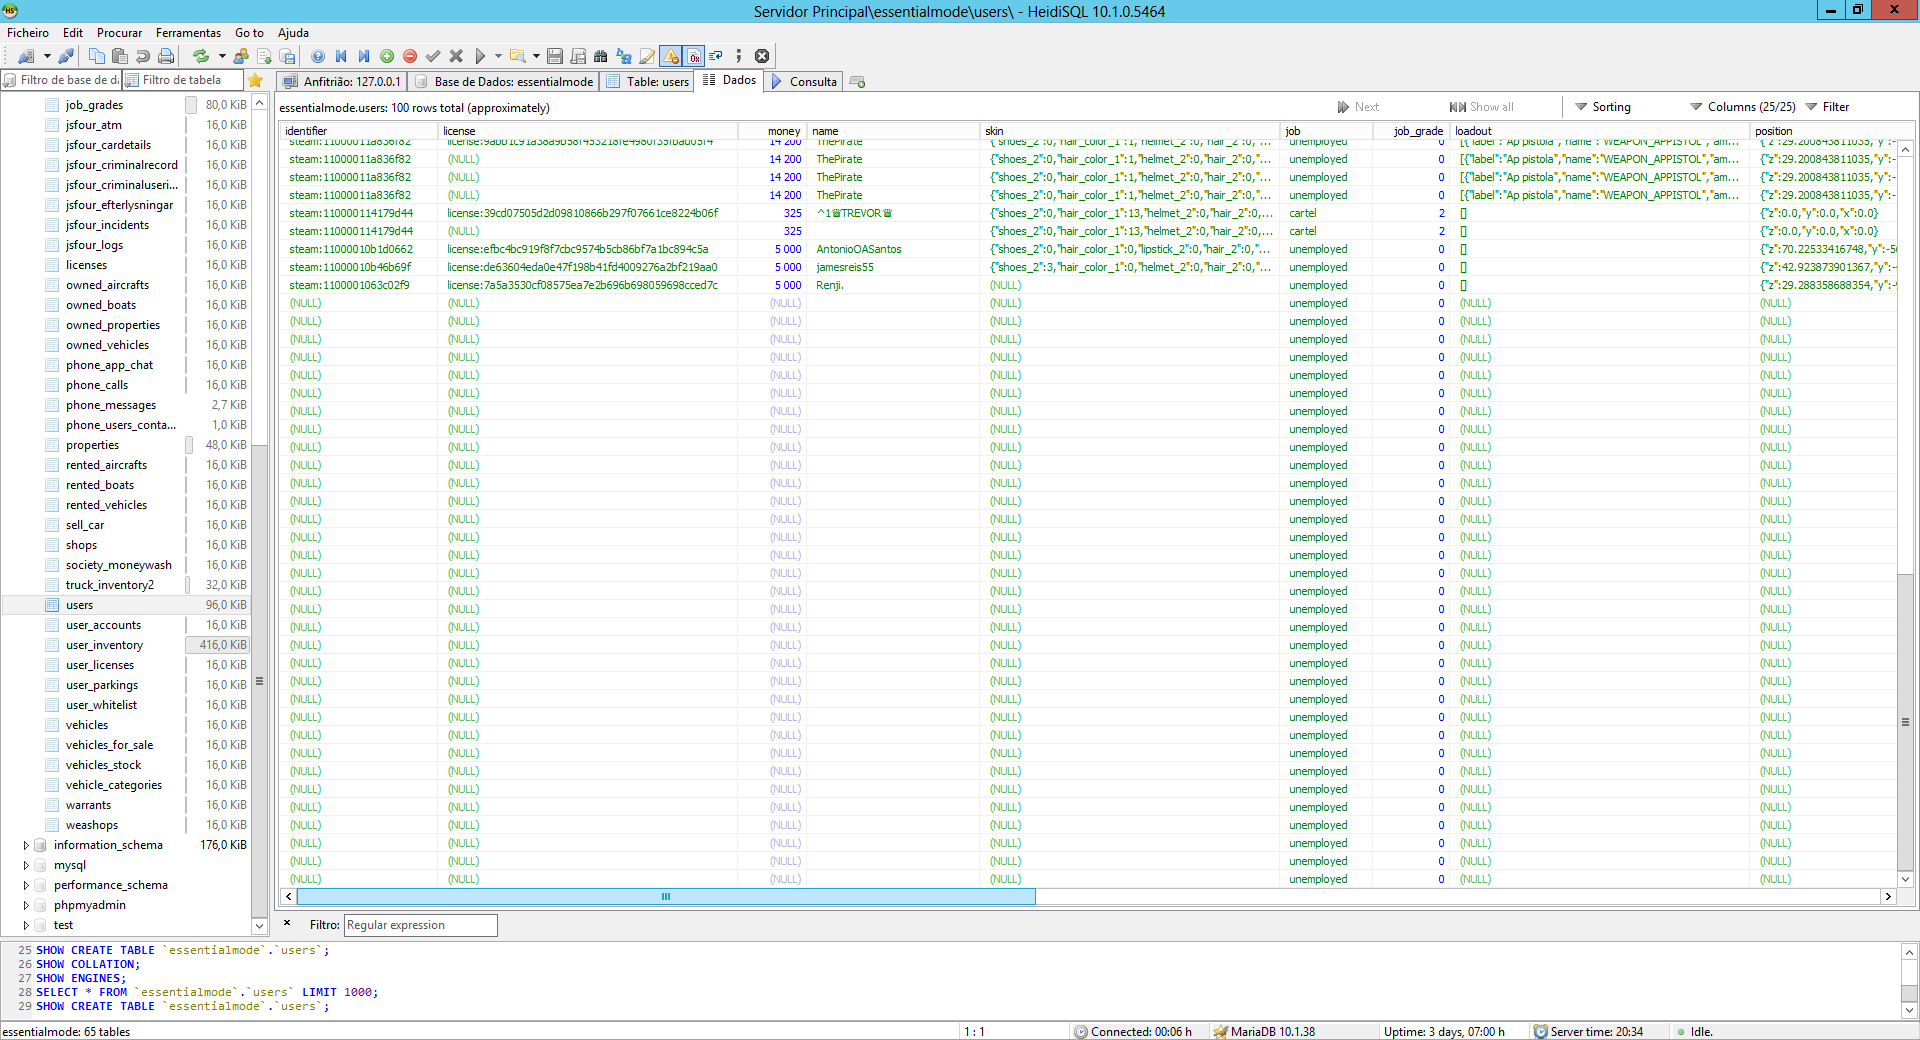1920x1040 pixels.
Task: Click the Columns (25/25) button
Action: point(1743,107)
